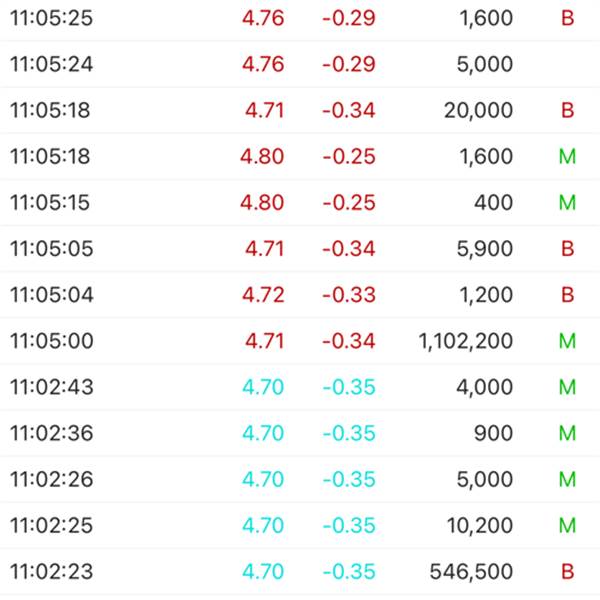Tap the 4.80 price at 11:05:15
The width and height of the screenshot is (600, 600).
coord(262,202)
